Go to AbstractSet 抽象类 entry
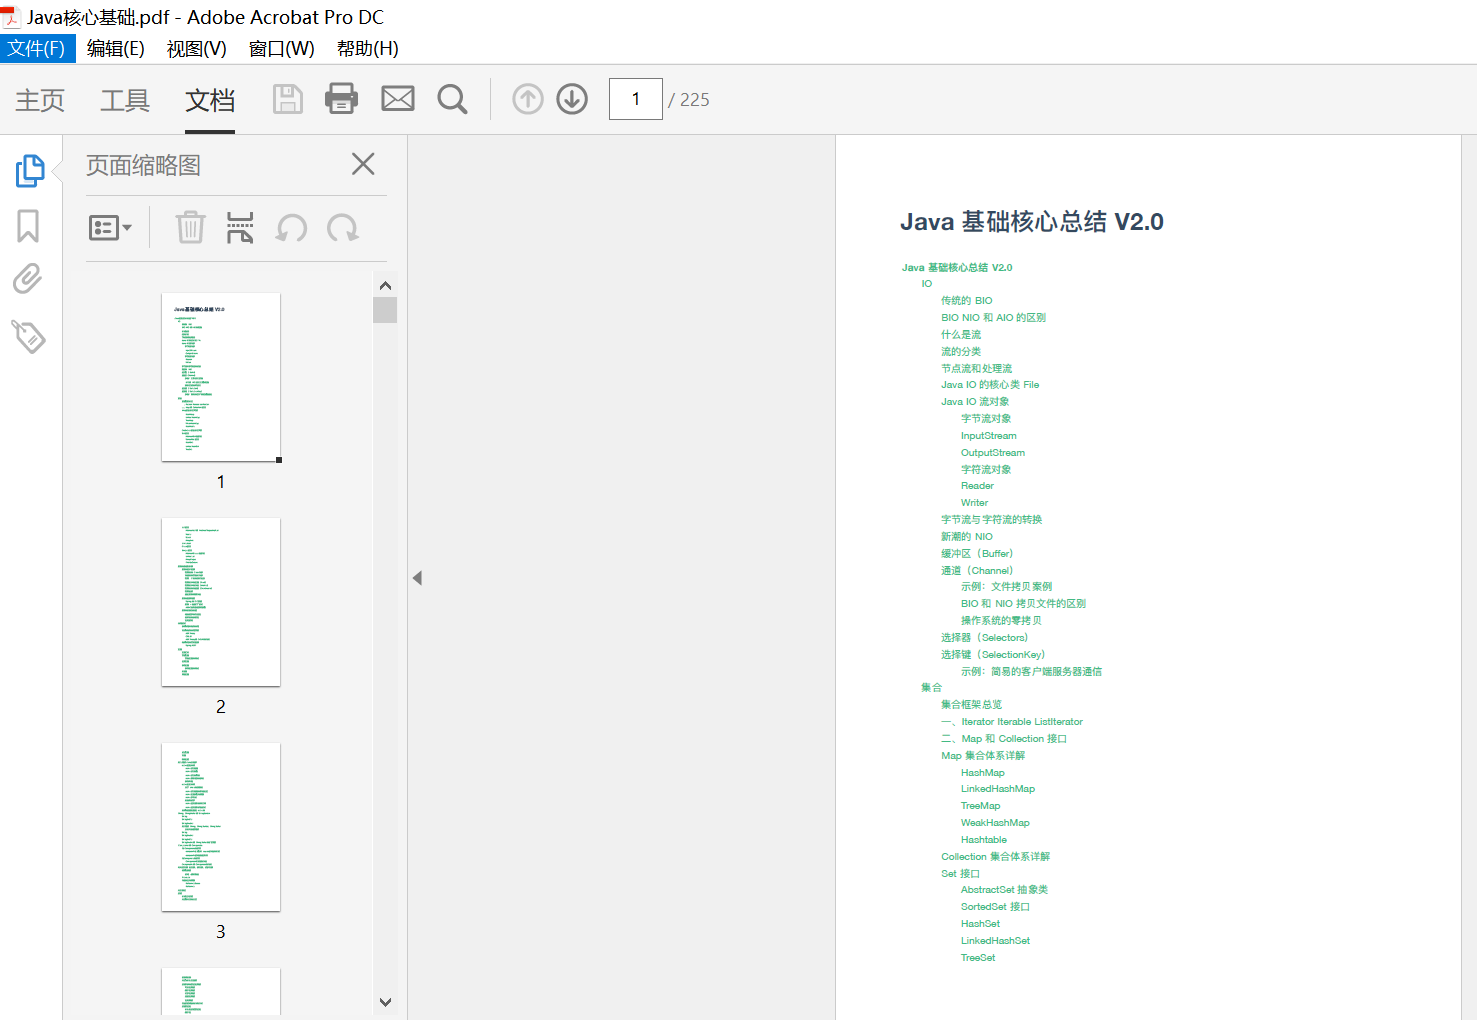The width and height of the screenshot is (1477, 1020). [1004, 889]
